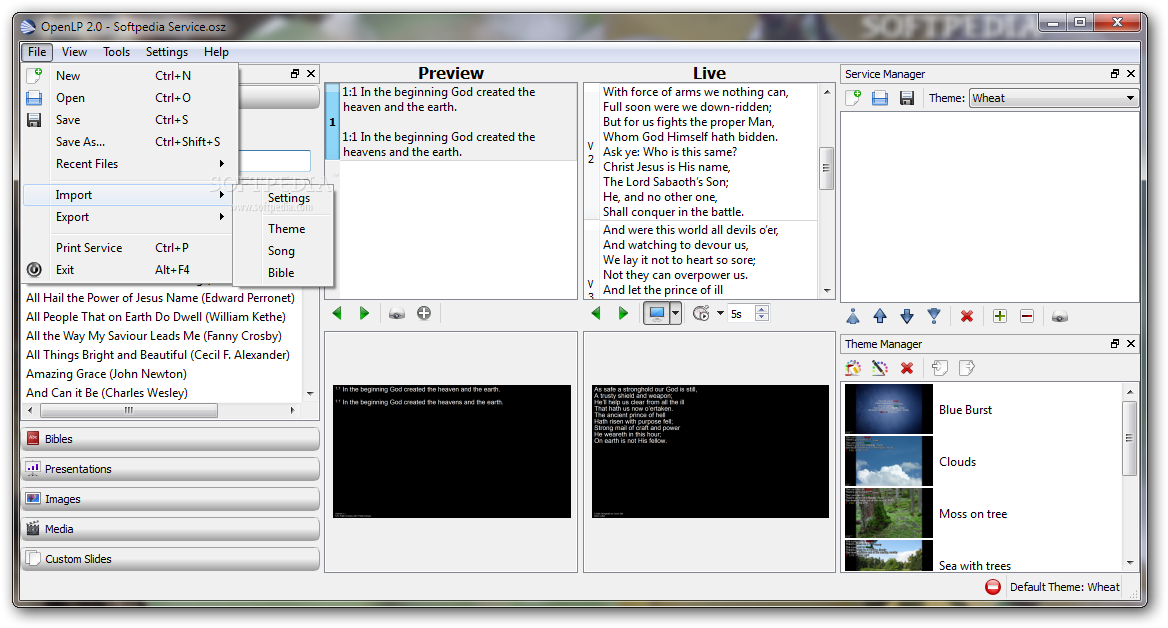Expand all service items with plus
This screenshot has width=1168, height=628.
click(x=1000, y=317)
